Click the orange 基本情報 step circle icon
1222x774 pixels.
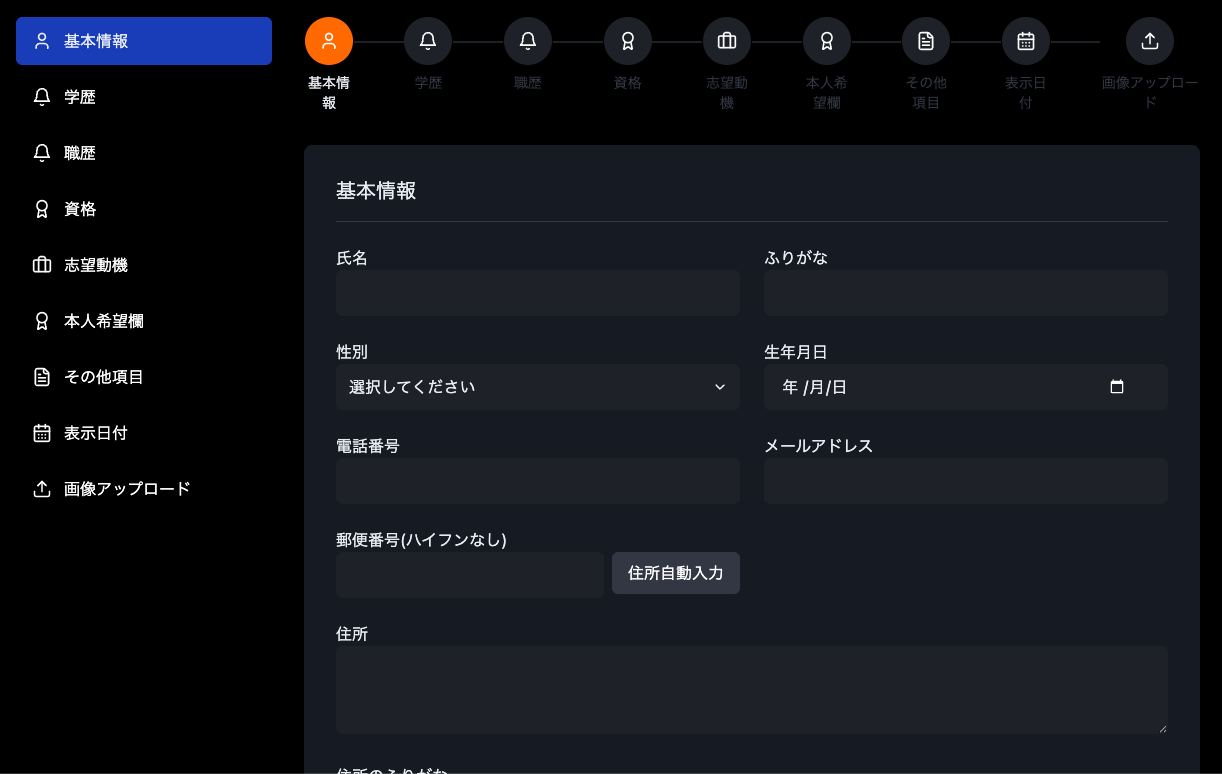click(x=329, y=41)
